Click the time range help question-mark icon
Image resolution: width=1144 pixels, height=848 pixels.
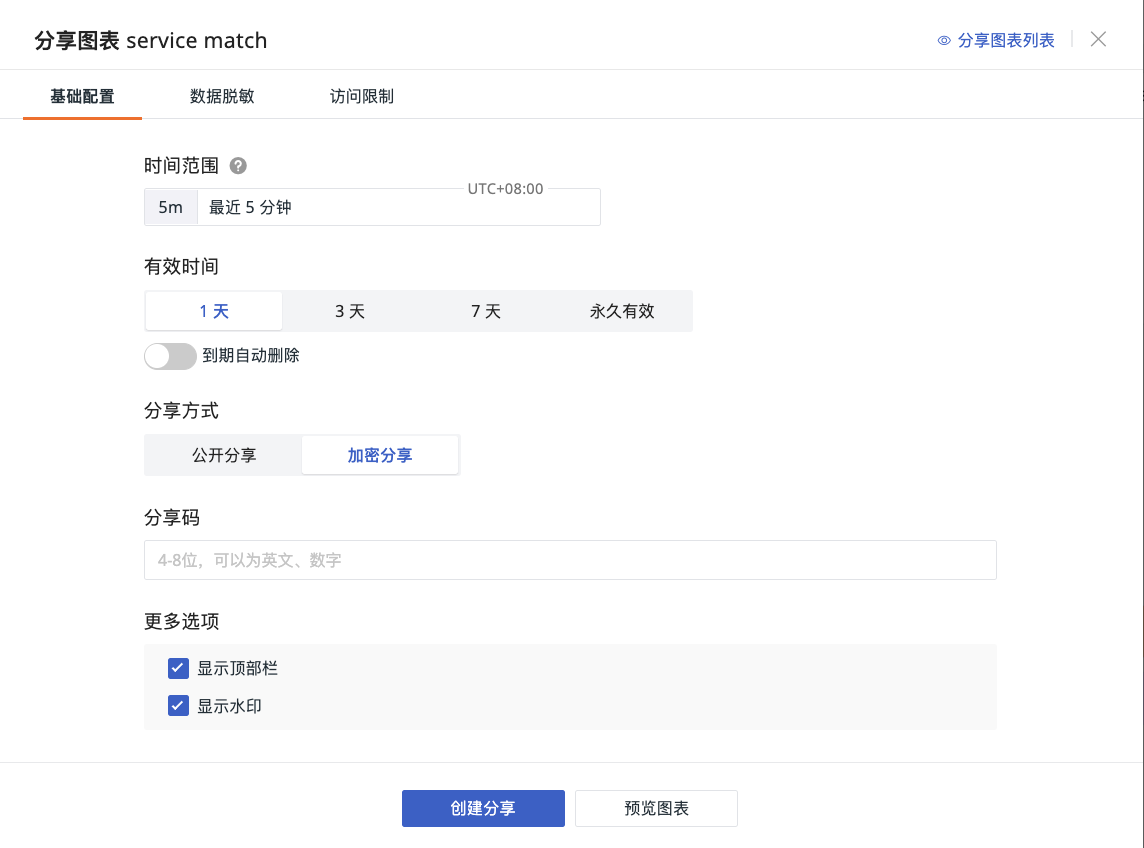(238, 166)
